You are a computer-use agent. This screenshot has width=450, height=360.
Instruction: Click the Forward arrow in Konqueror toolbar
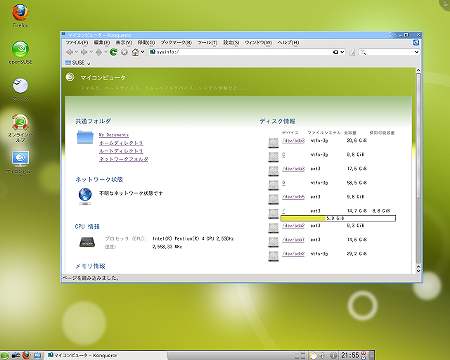point(84,52)
